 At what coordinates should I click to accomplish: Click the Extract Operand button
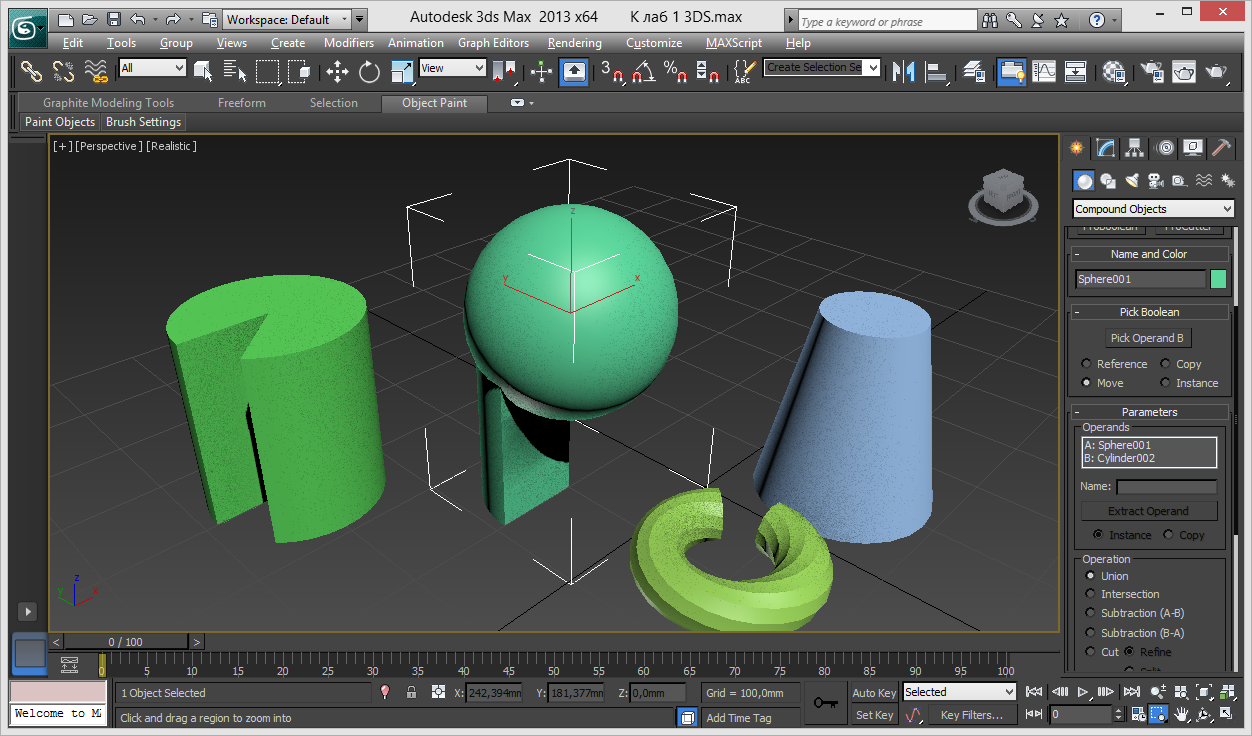[x=1148, y=511]
